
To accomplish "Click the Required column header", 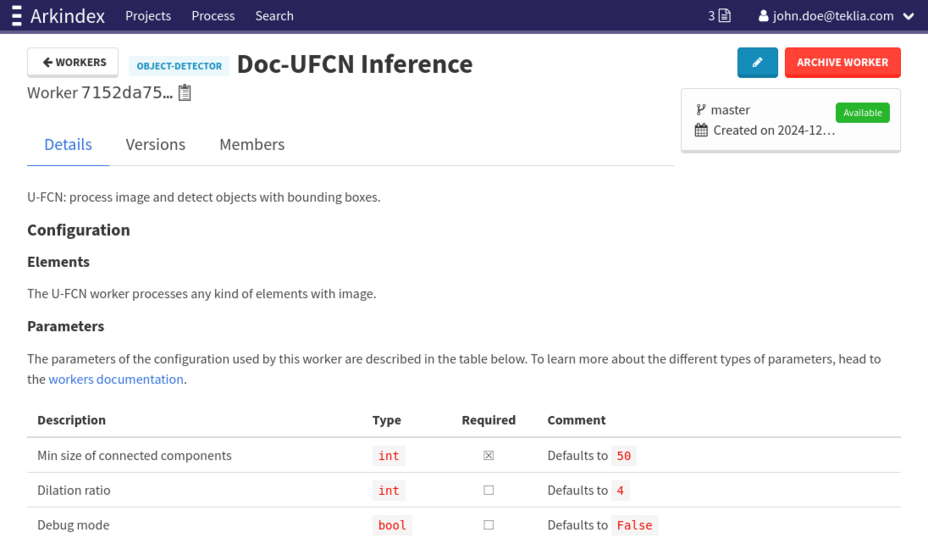I will pyautogui.click(x=489, y=420).
